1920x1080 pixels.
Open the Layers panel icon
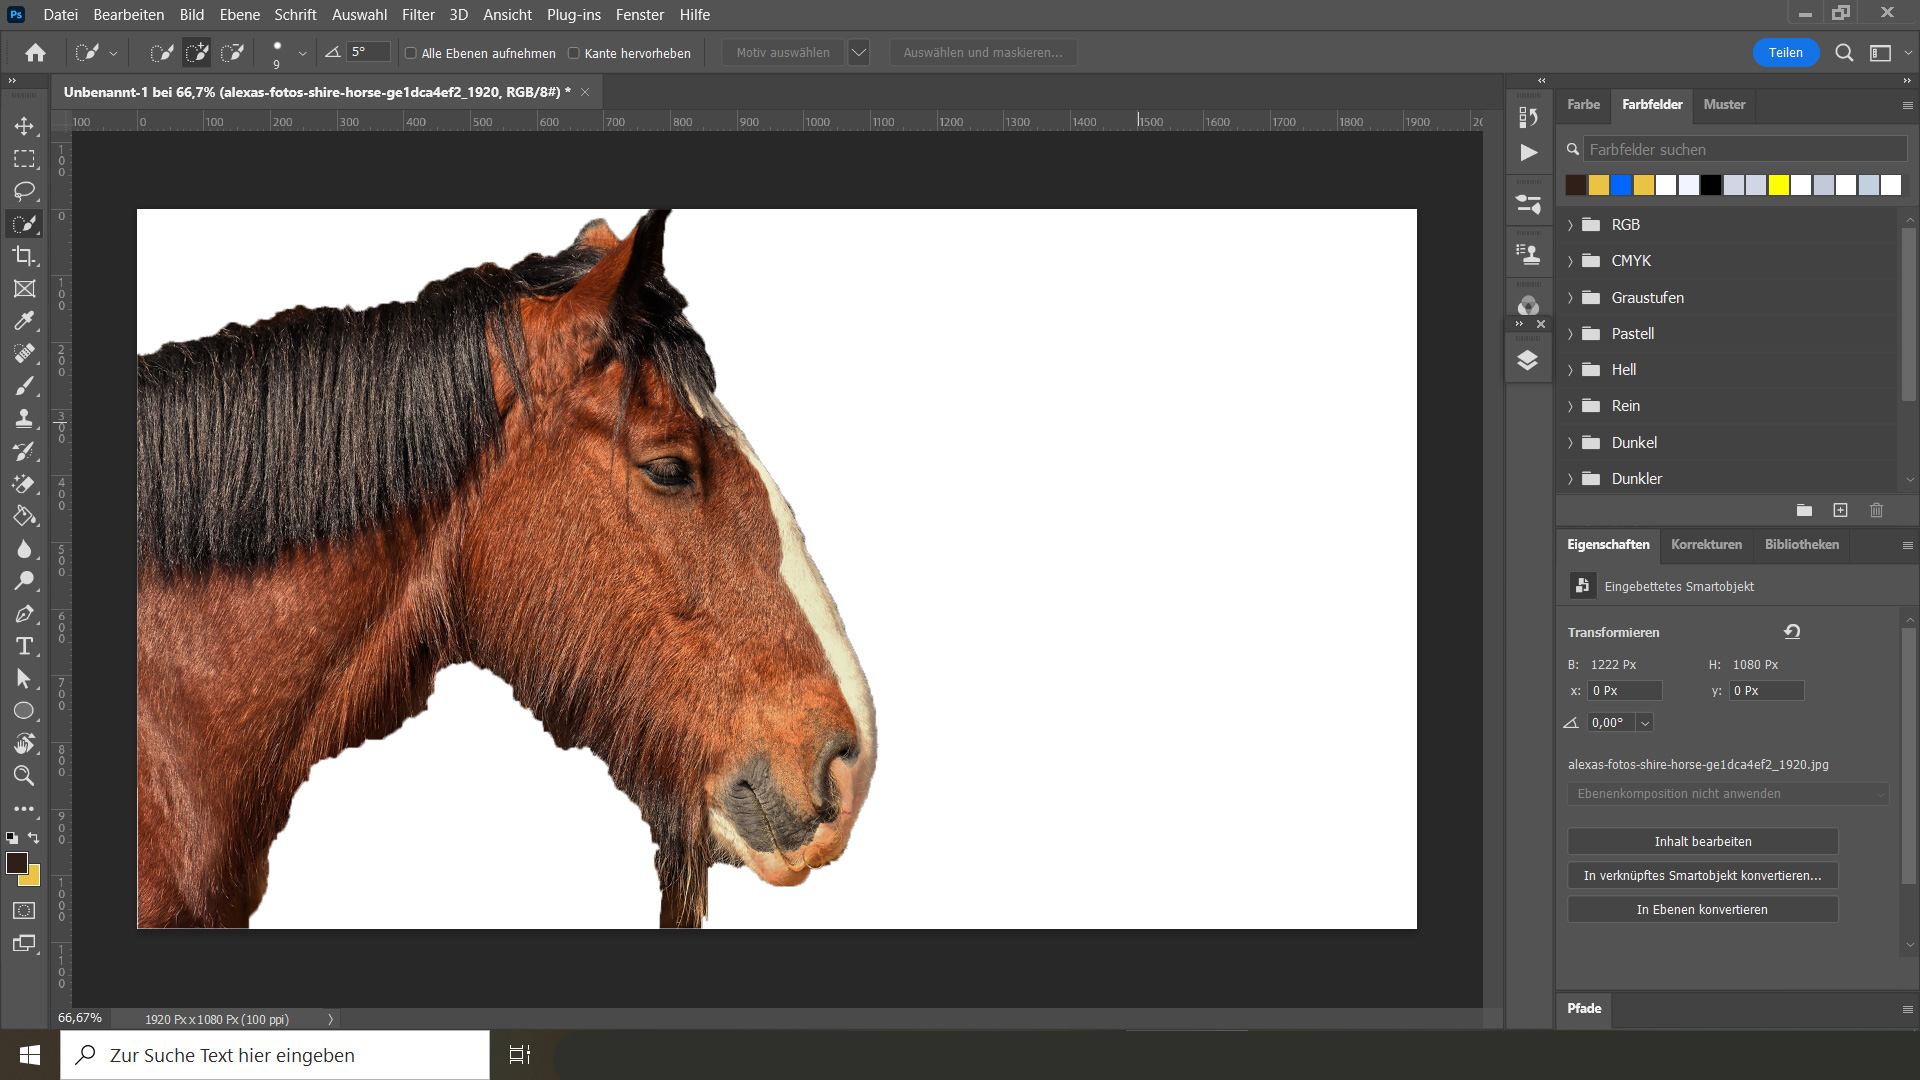point(1527,360)
